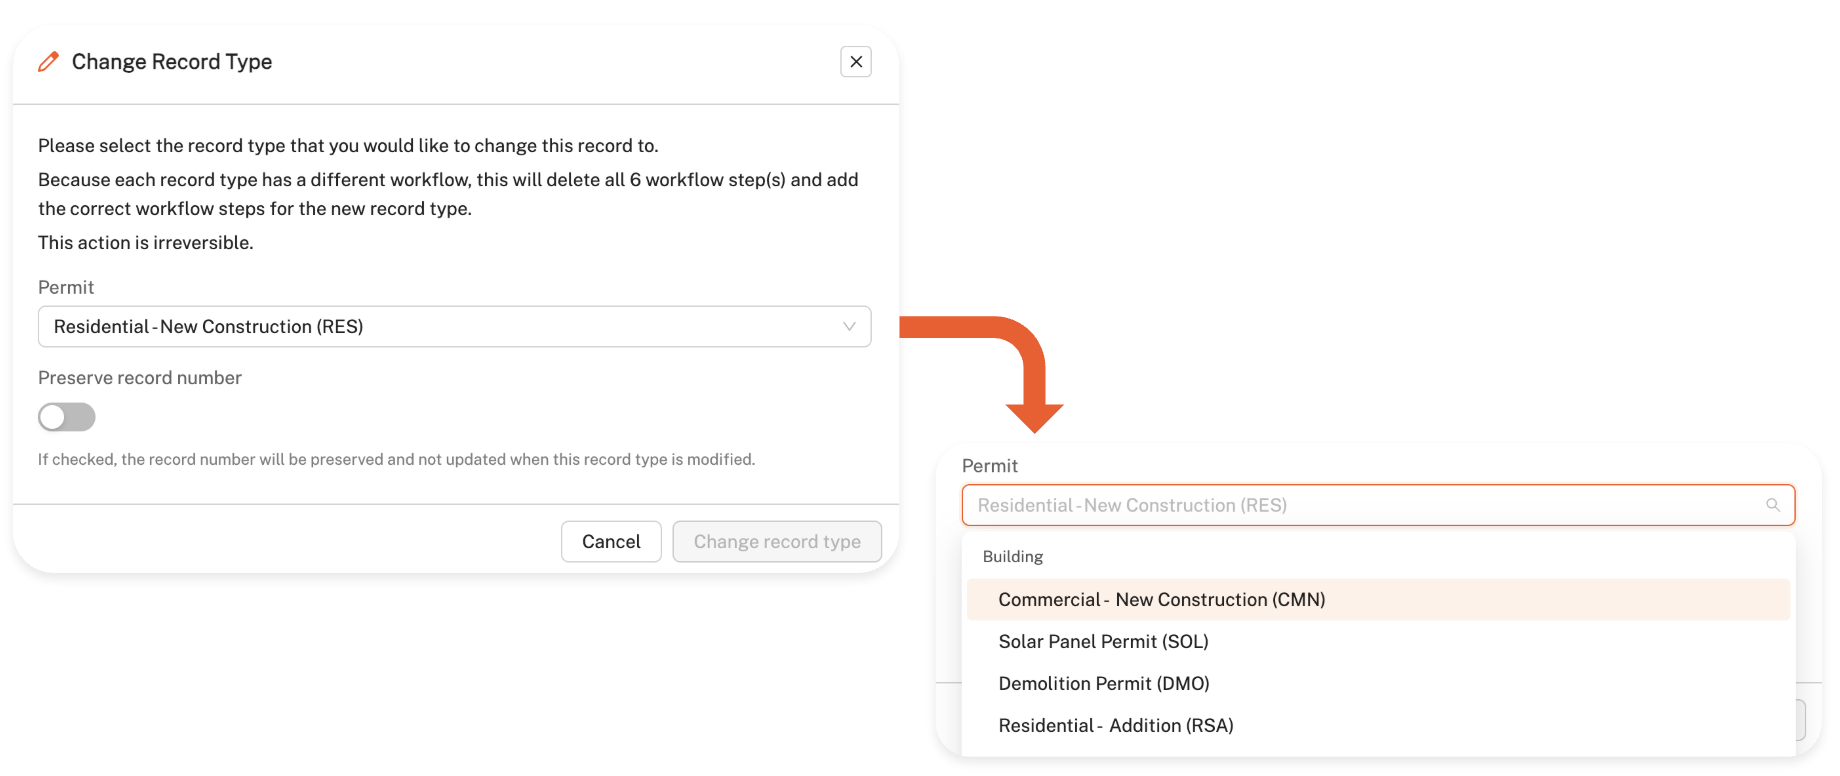This screenshot has width=1840, height=776.
Task: Click the orange pencil edit icon
Action: pyautogui.click(x=48, y=62)
